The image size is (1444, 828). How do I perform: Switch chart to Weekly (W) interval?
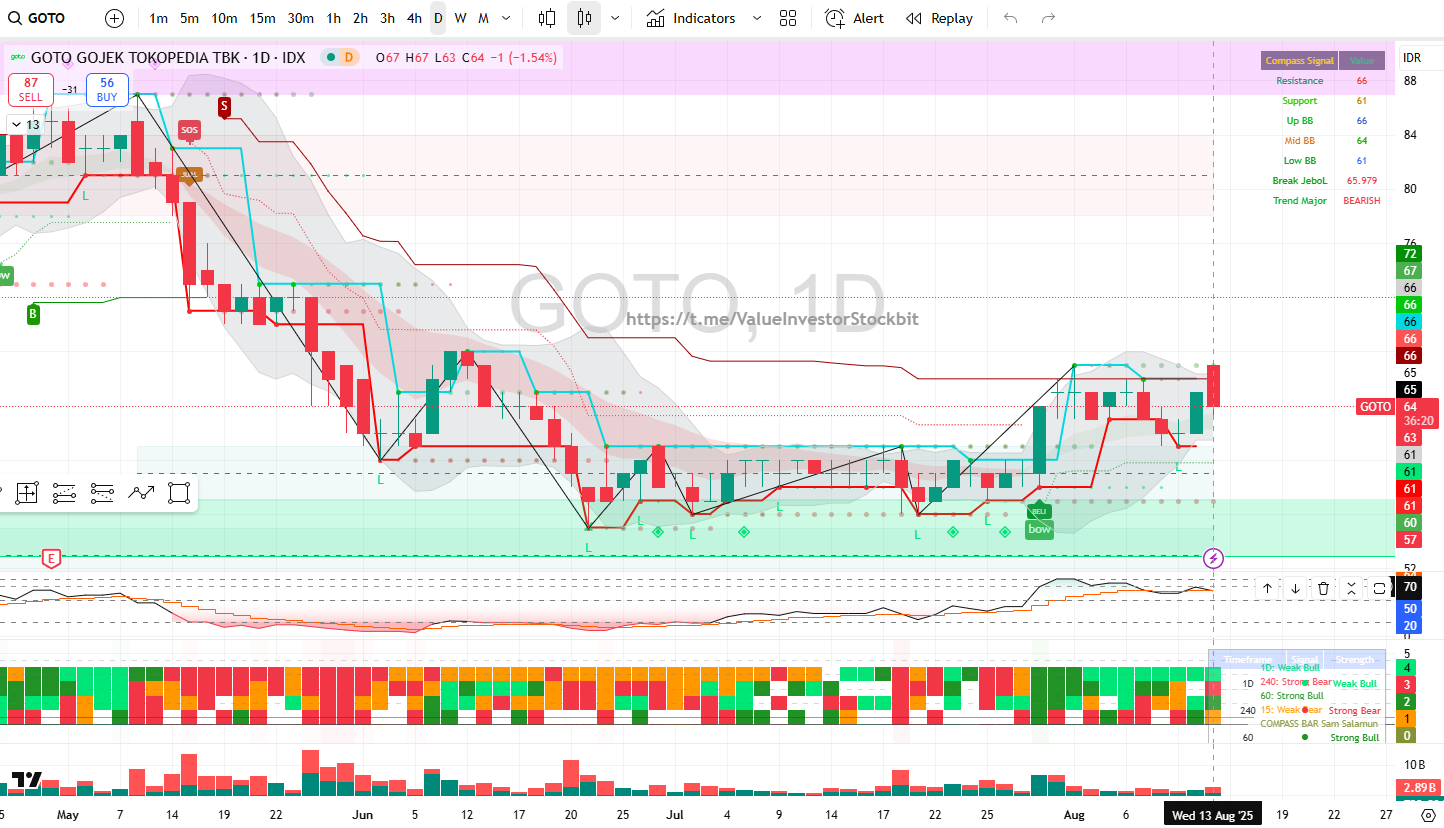(x=460, y=18)
